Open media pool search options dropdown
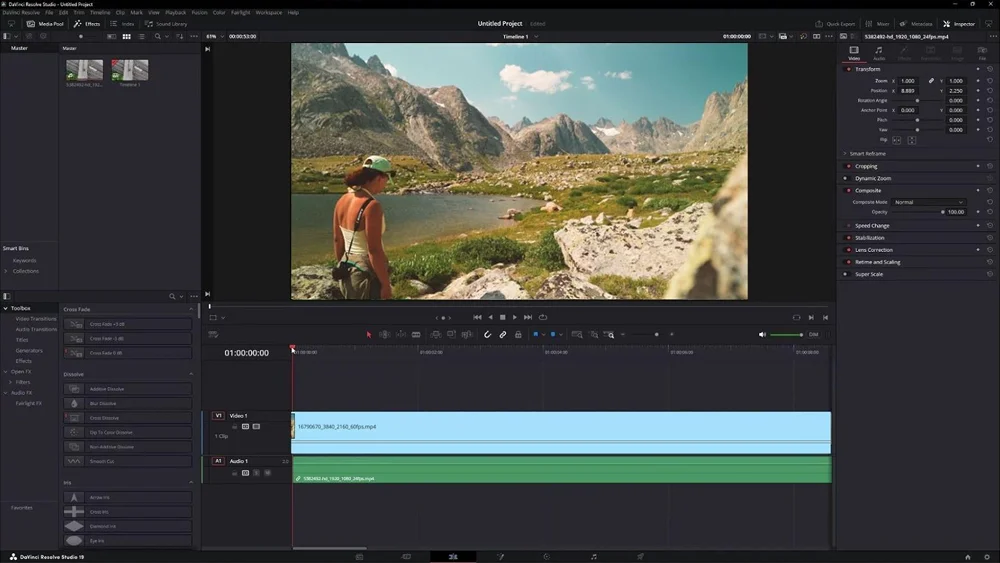1000x563 pixels. click(x=166, y=36)
